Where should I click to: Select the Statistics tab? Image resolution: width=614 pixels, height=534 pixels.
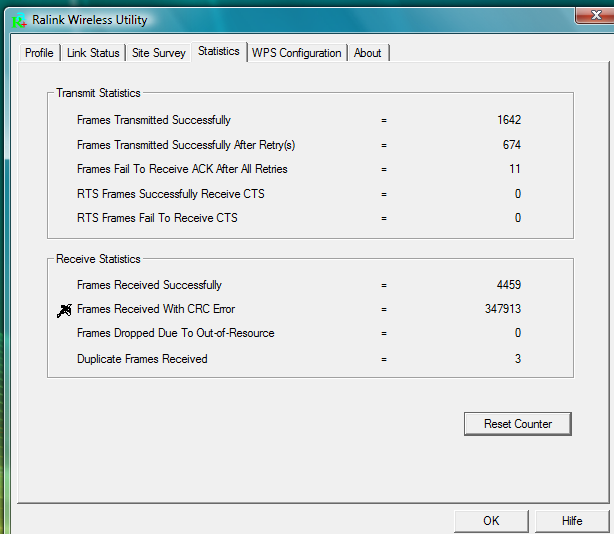click(219, 51)
